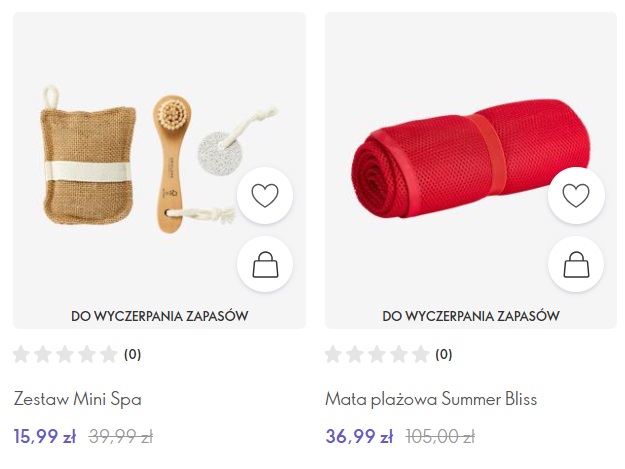Screen dimensions: 625x469
Task: Open the Zestaw Mini Spa product image
Action: (159, 159)
